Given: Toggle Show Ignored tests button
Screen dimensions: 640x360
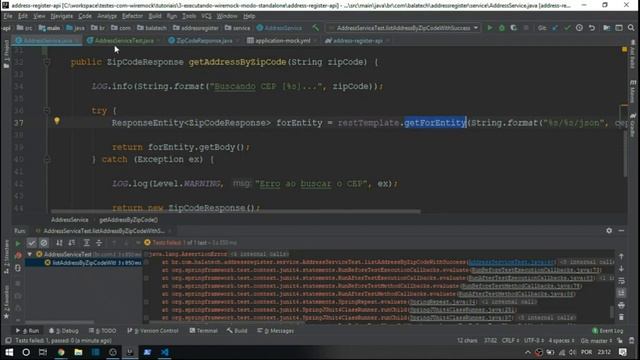Looking at the screenshot, I should (44, 243).
